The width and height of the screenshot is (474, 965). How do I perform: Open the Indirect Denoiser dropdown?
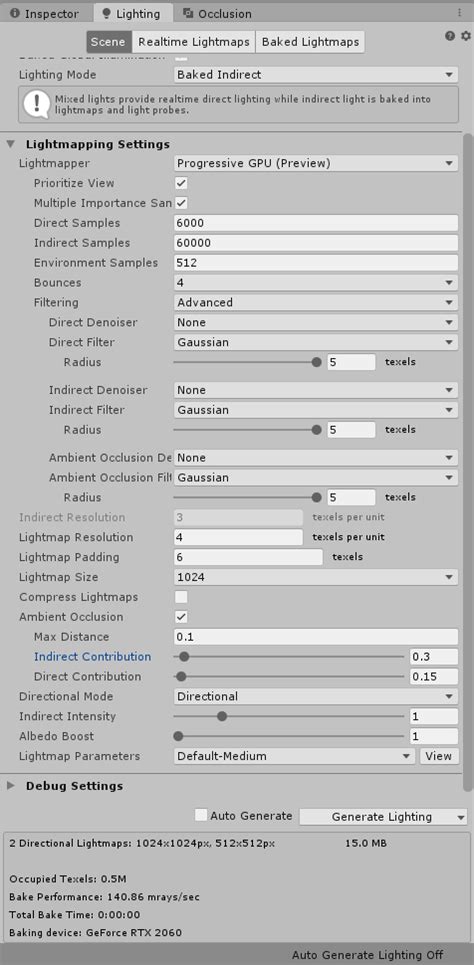pos(316,390)
